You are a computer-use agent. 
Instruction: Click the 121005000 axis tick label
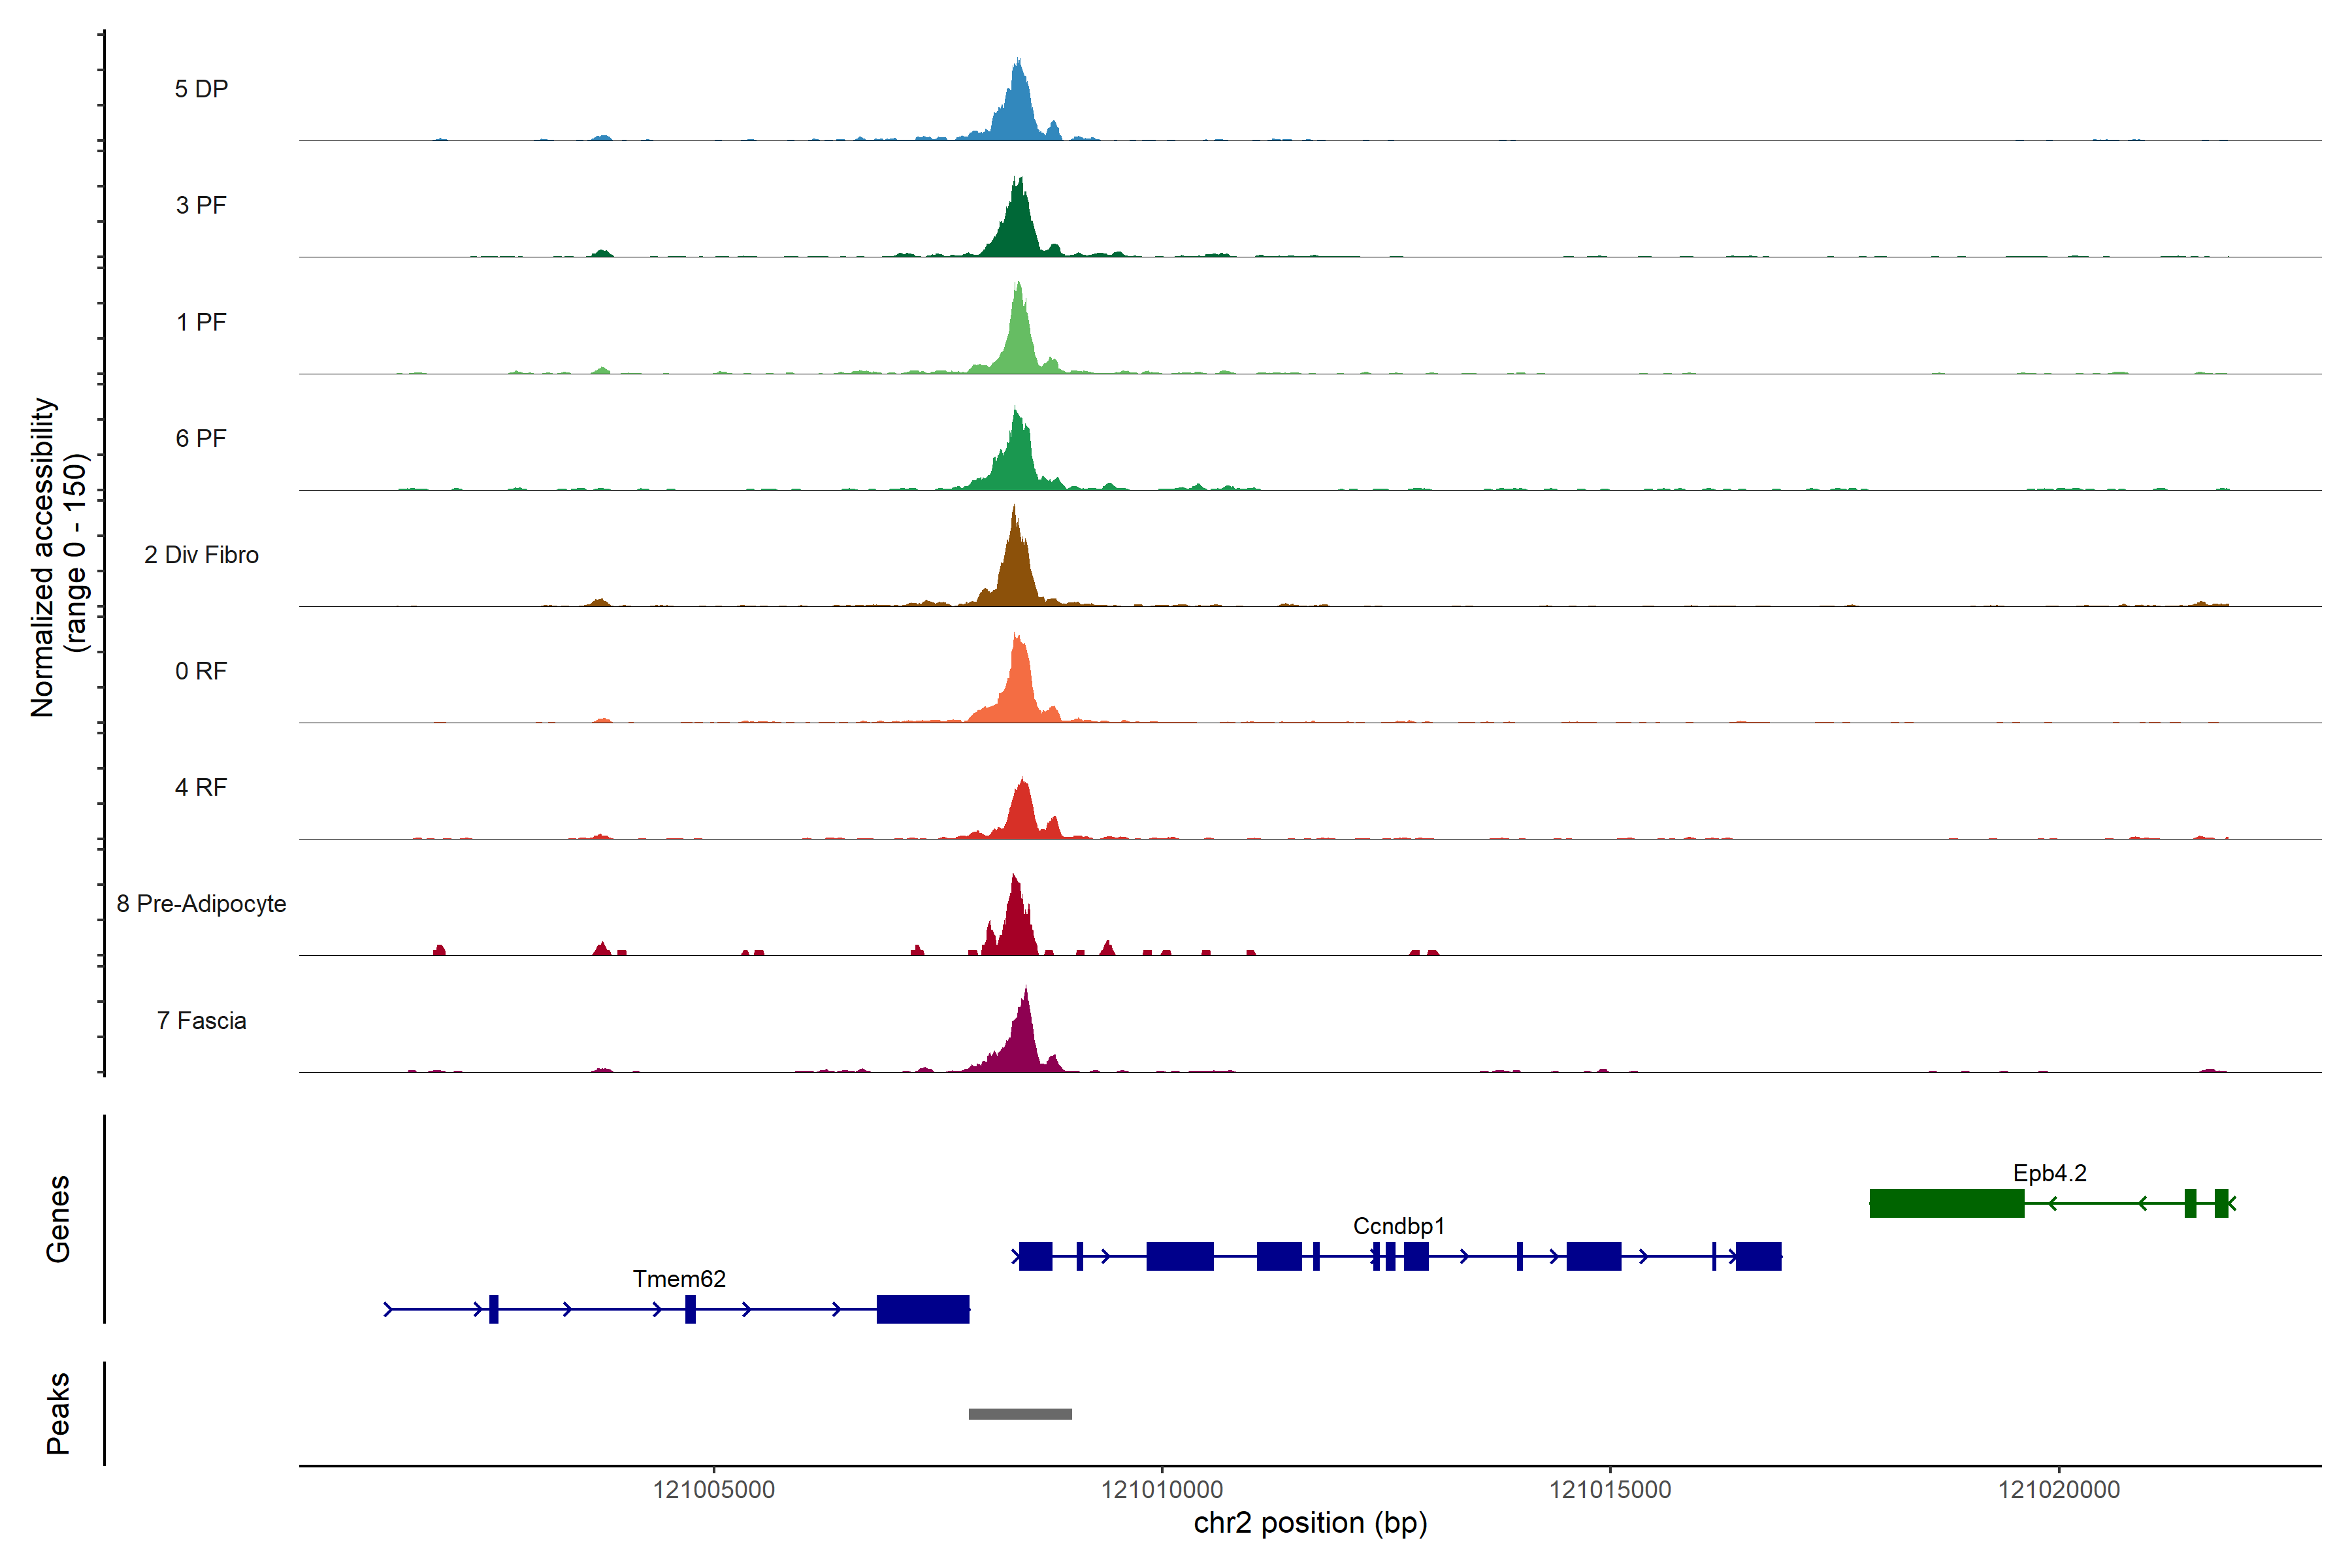click(x=714, y=1490)
